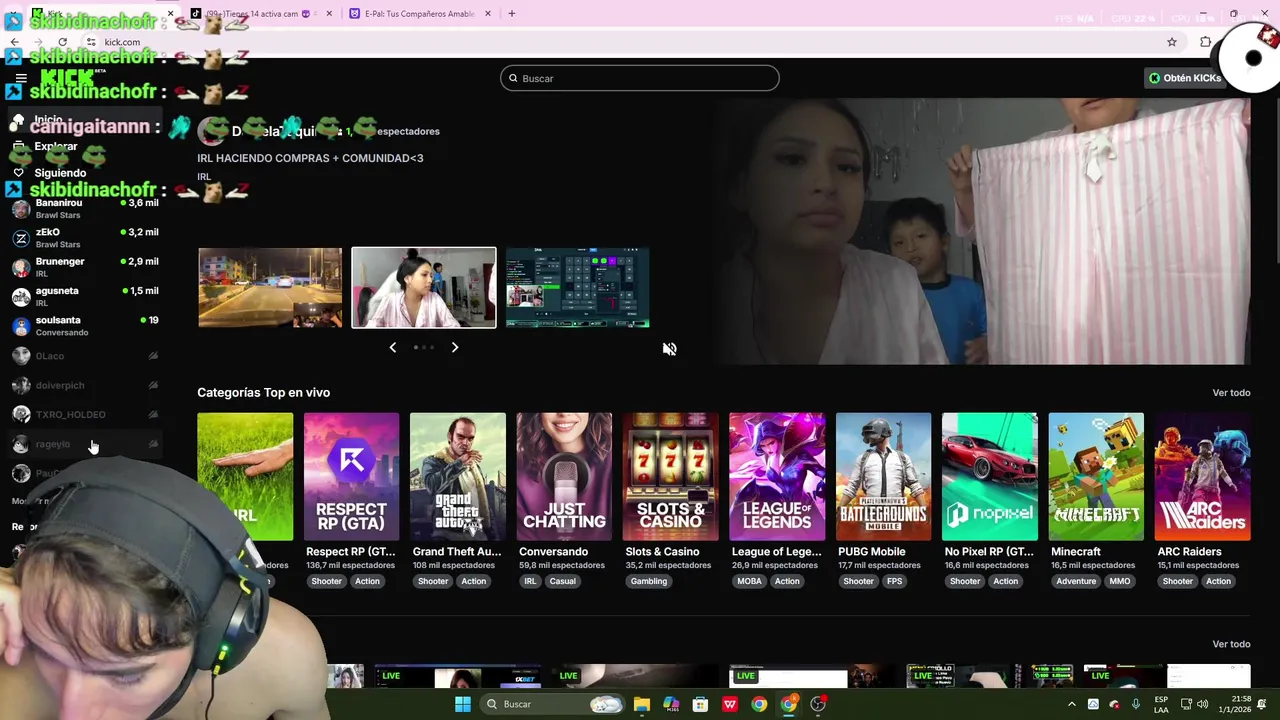
Task: Open zEkO's channel in the sidebar
Action: click(85, 238)
